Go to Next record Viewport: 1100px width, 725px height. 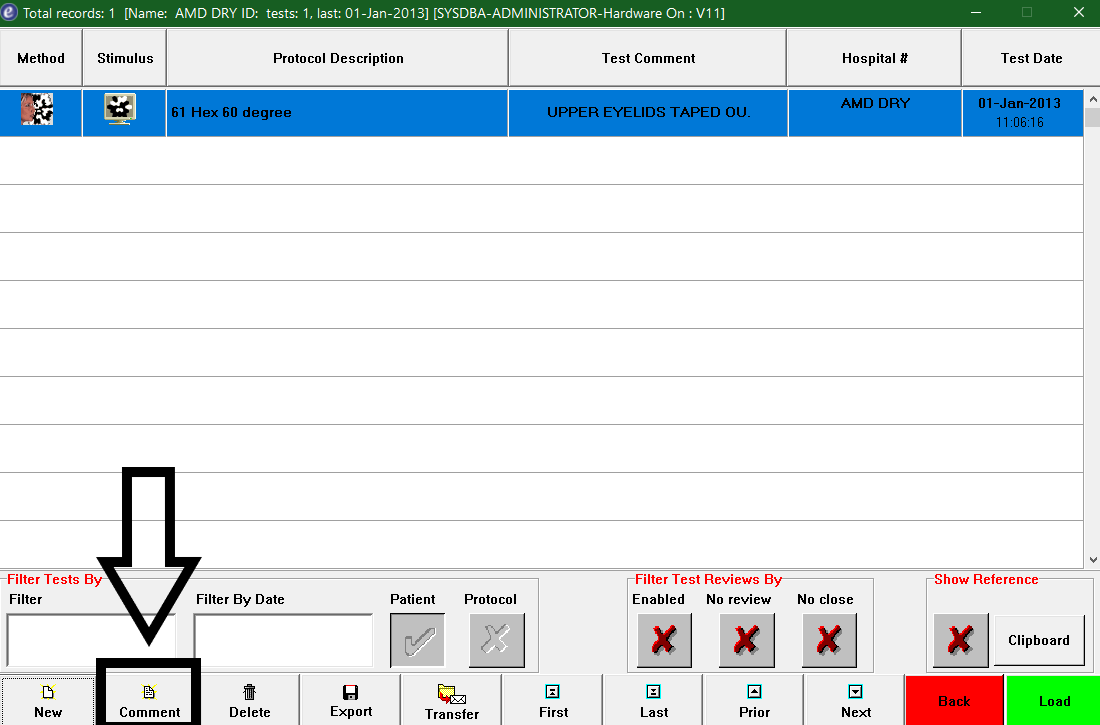click(856, 700)
